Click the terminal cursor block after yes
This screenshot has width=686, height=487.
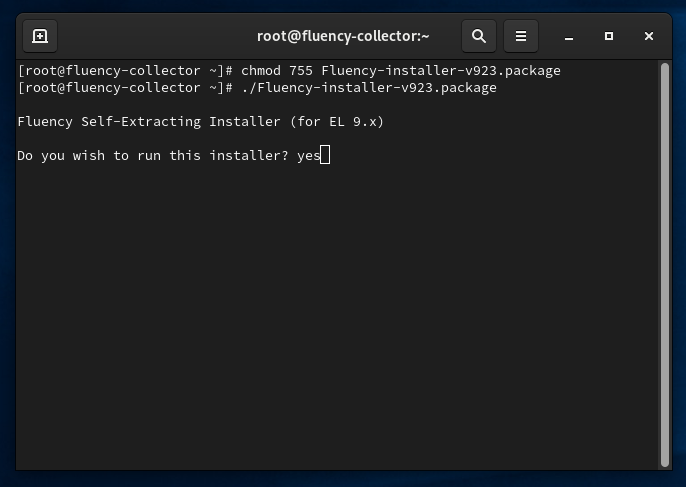pyautogui.click(x=325, y=155)
